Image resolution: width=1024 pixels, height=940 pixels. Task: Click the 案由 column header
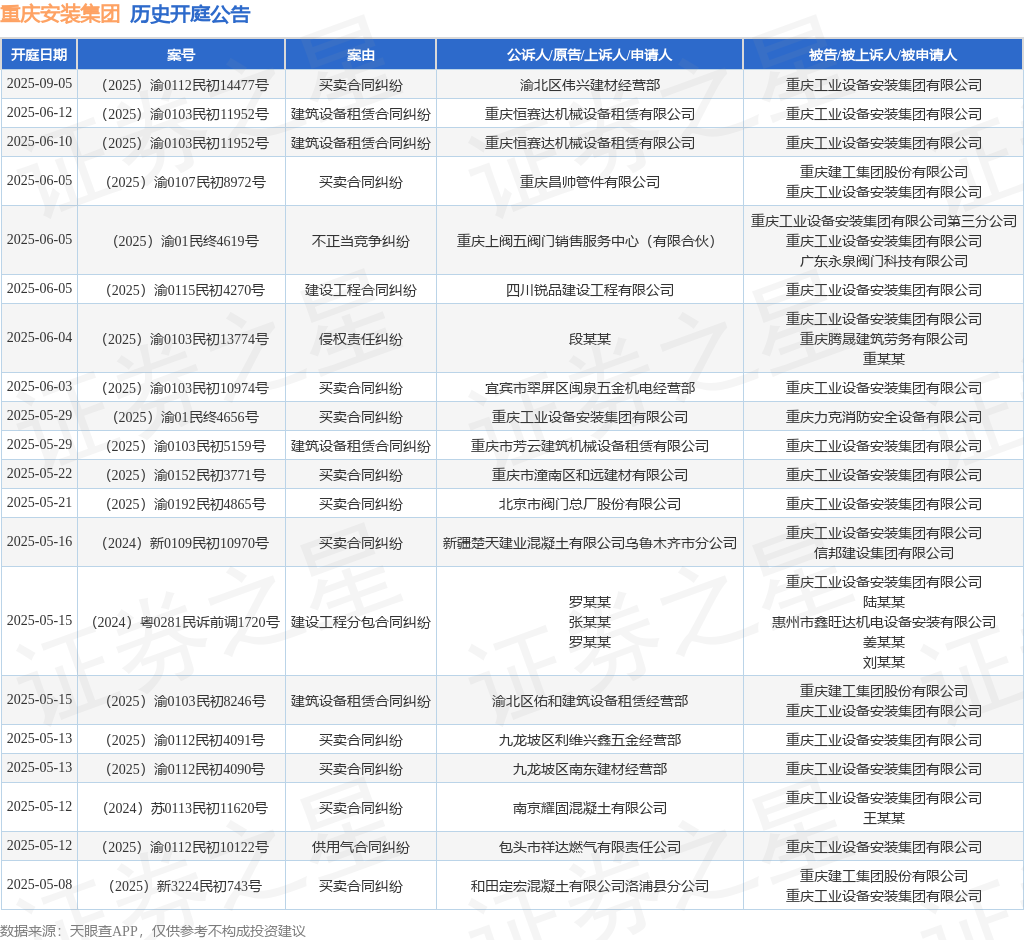(360, 55)
